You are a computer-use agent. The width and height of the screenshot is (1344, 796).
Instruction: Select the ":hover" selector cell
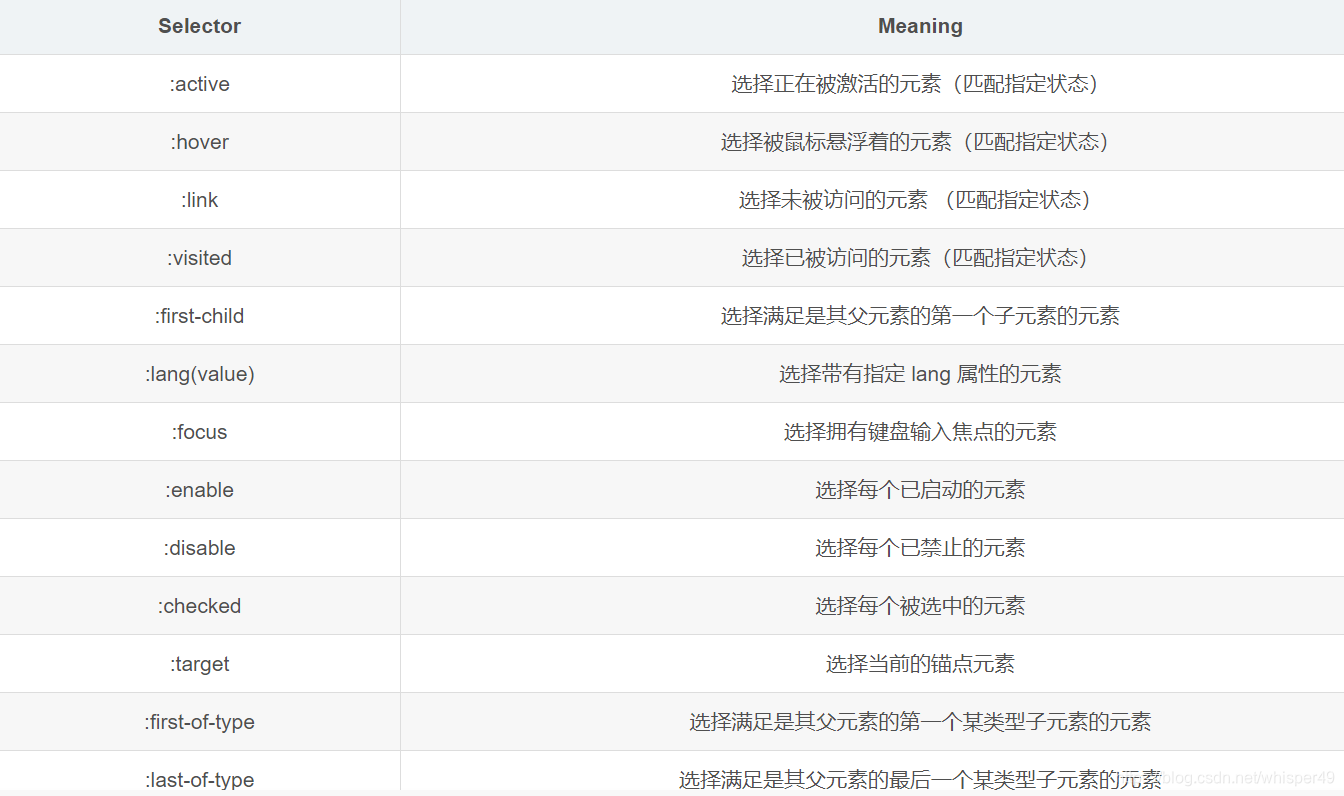click(200, 142)
